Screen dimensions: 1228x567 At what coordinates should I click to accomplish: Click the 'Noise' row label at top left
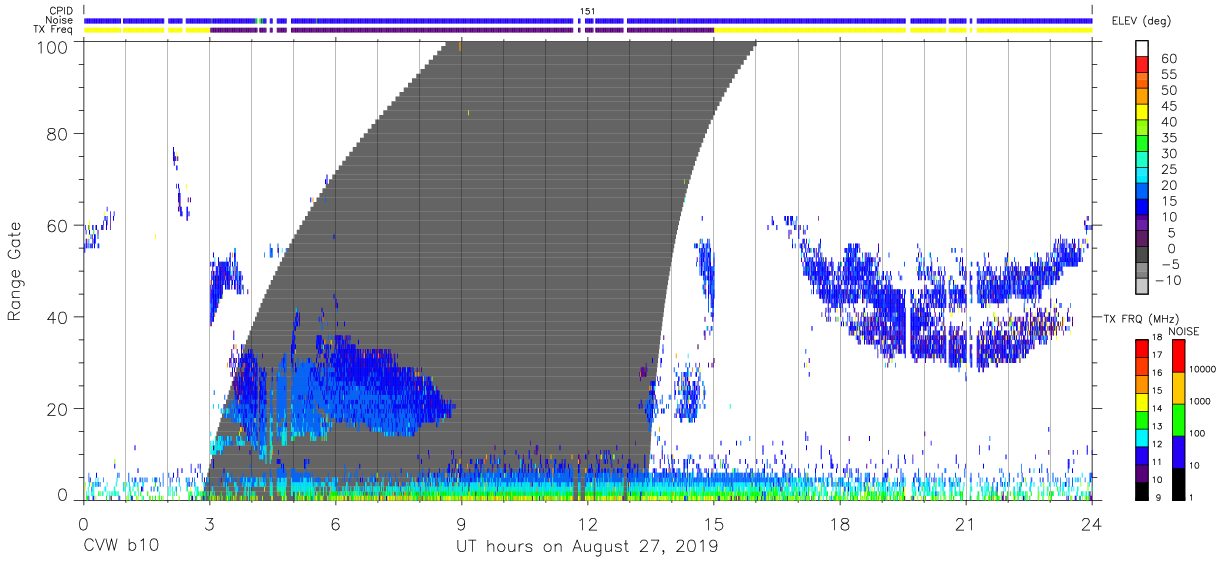click(x=60, y=20)
